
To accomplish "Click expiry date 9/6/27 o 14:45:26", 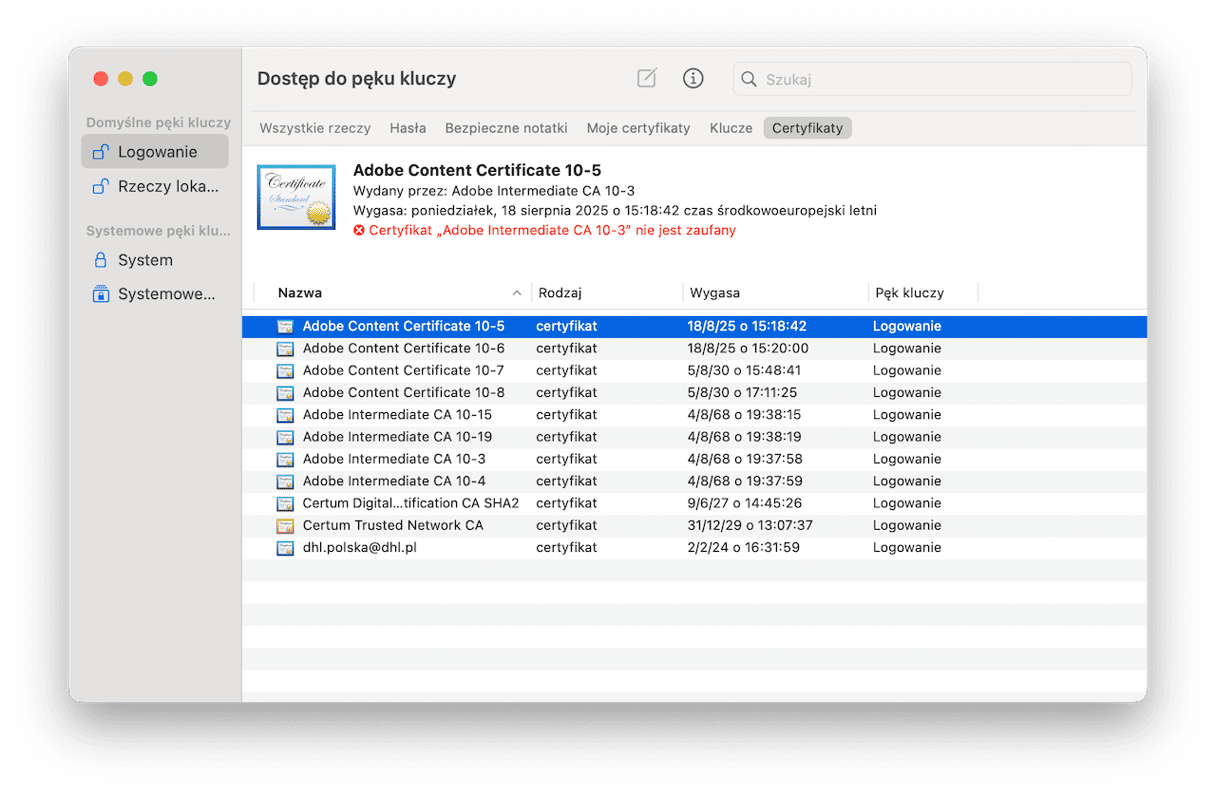I will pos(745,503).
